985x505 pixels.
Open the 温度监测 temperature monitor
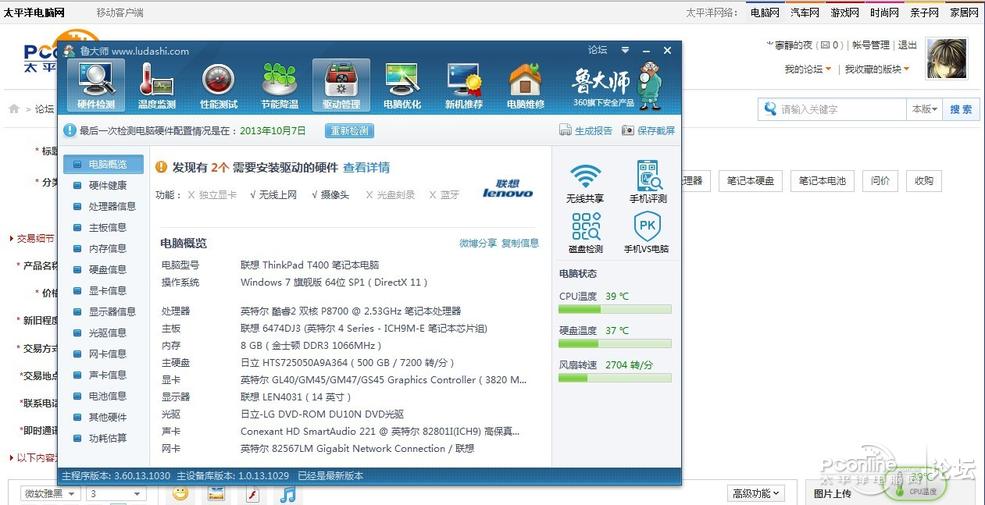156,85
